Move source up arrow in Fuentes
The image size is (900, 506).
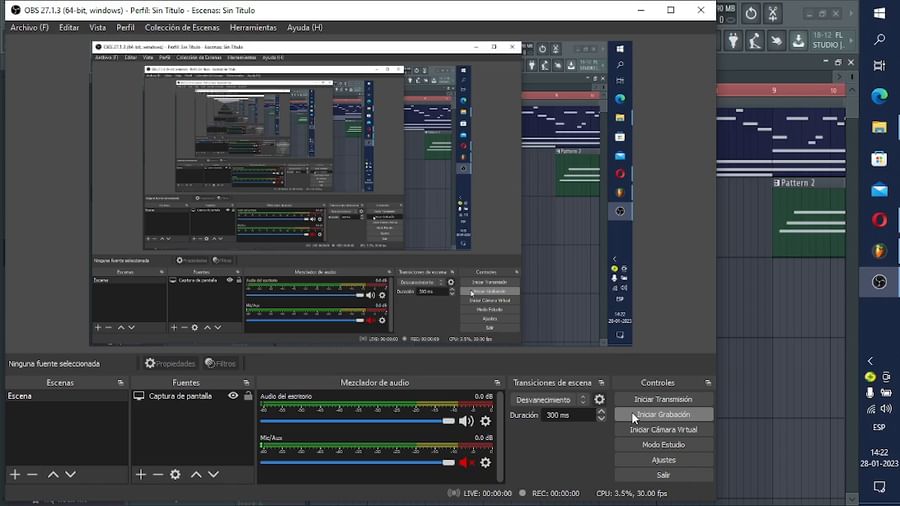(x=196, y=474)
